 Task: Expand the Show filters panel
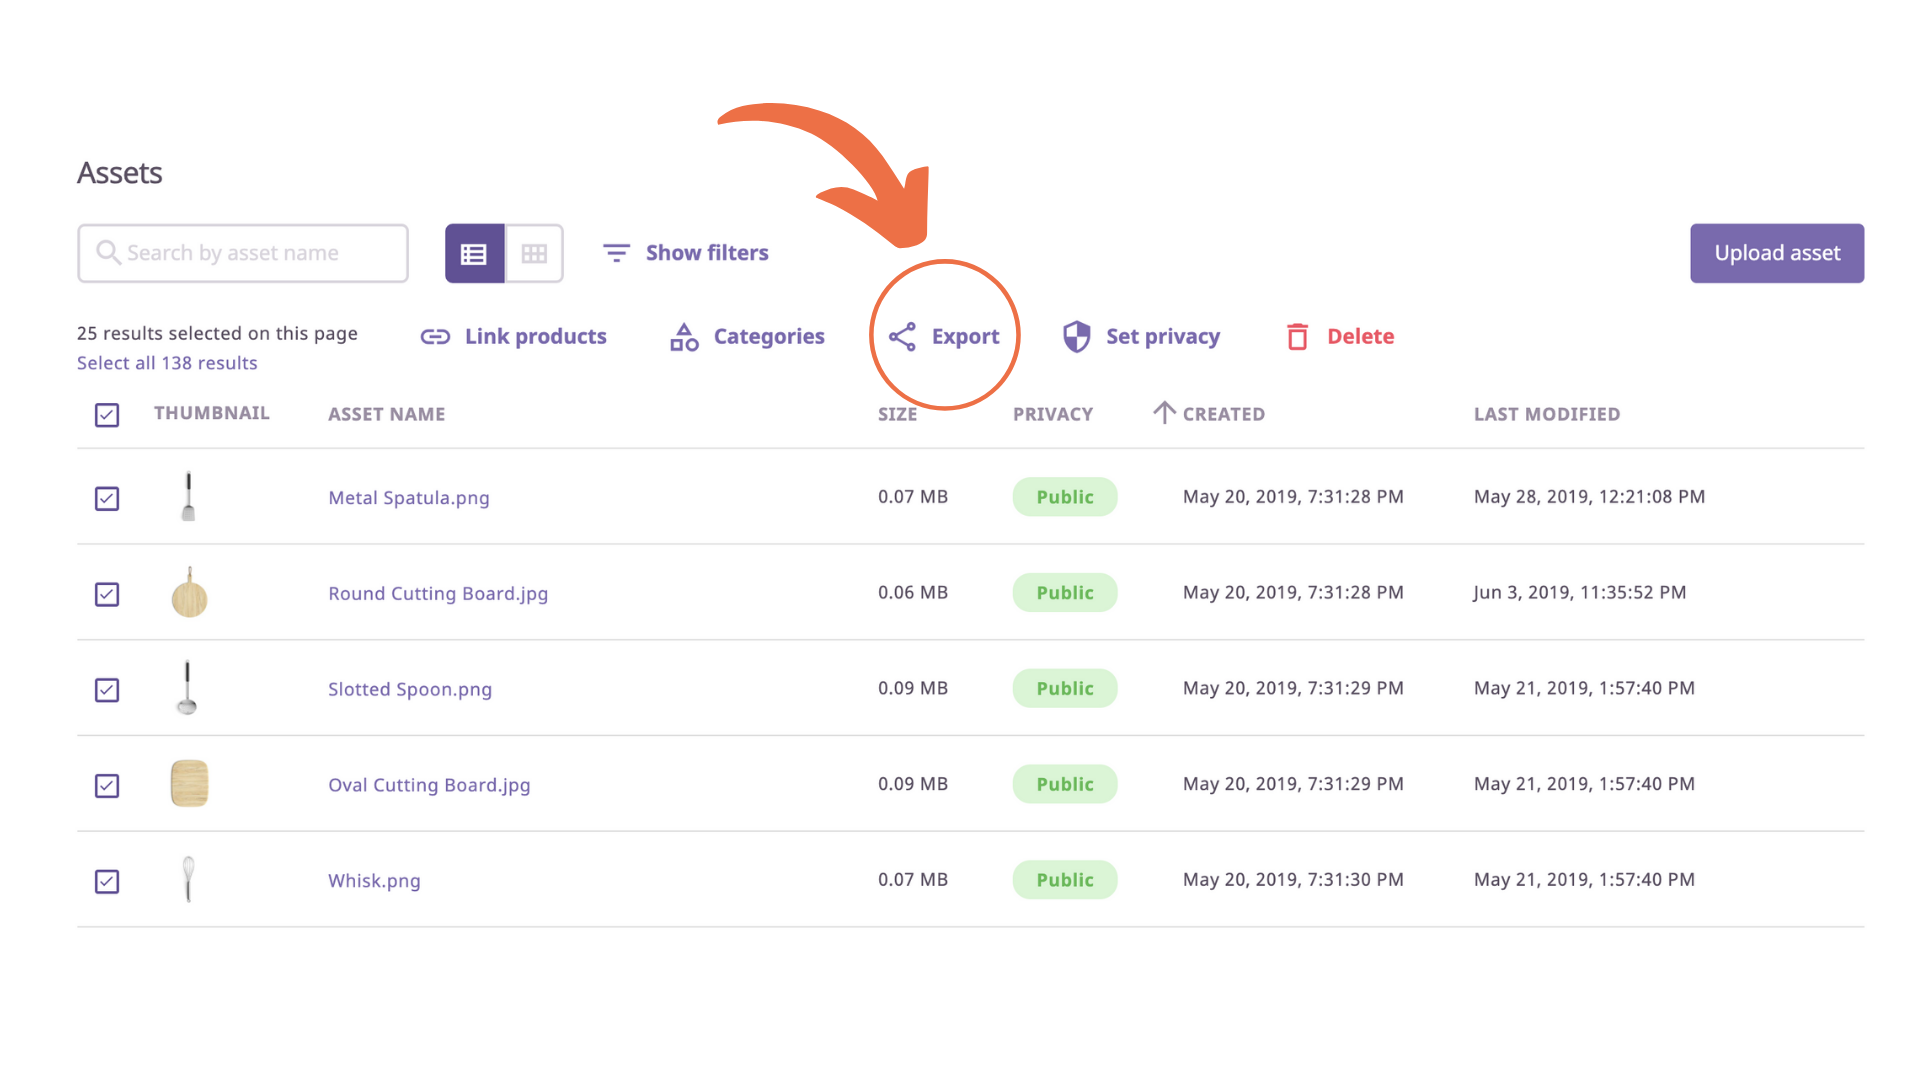706,253
